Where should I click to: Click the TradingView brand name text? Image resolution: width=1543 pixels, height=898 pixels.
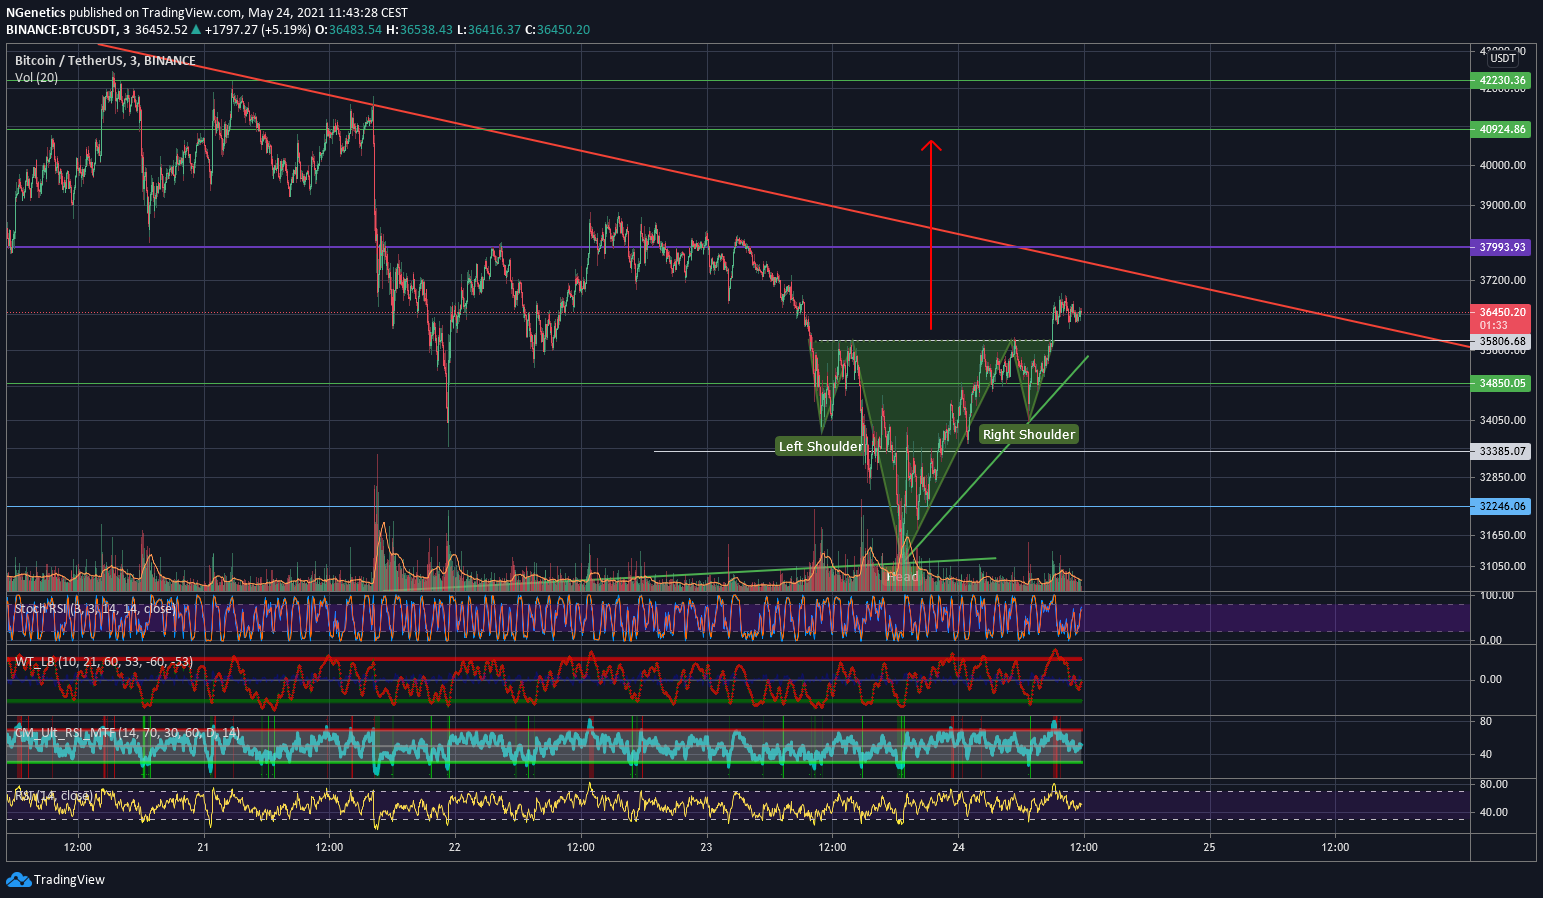pos(69,880)
